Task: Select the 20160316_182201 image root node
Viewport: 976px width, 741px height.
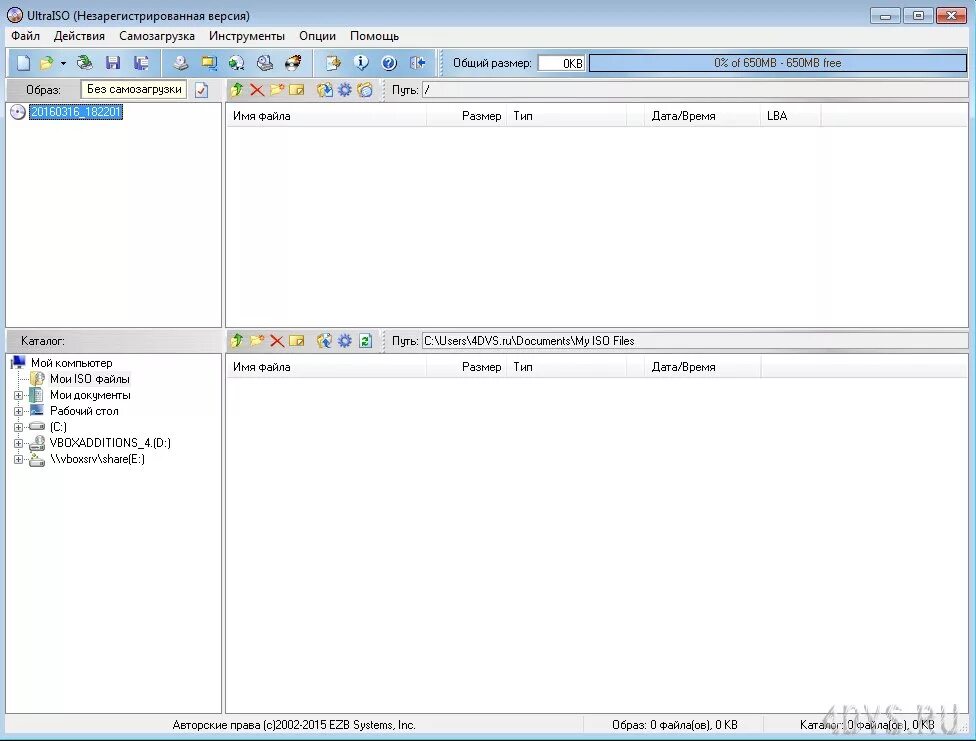Action: click(x=76, y=112)
